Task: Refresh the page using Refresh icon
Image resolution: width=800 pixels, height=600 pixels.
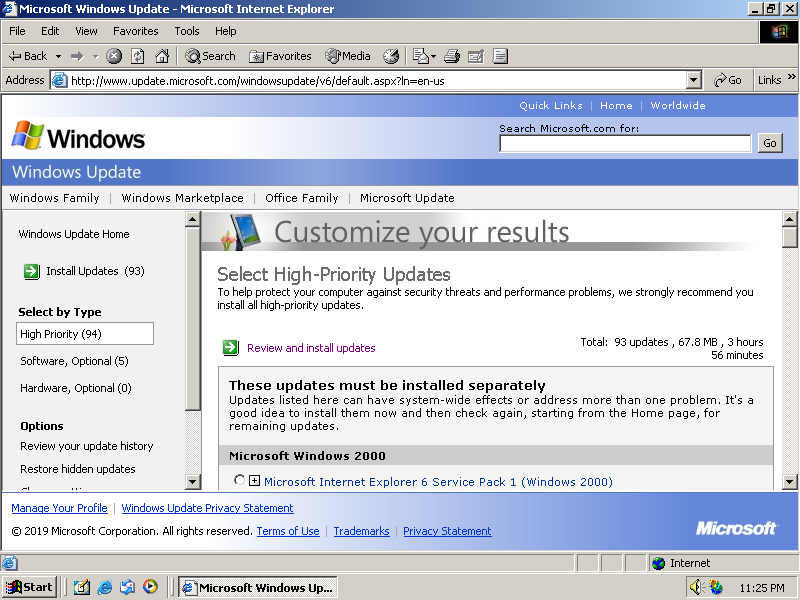Action: click(138, 56)
